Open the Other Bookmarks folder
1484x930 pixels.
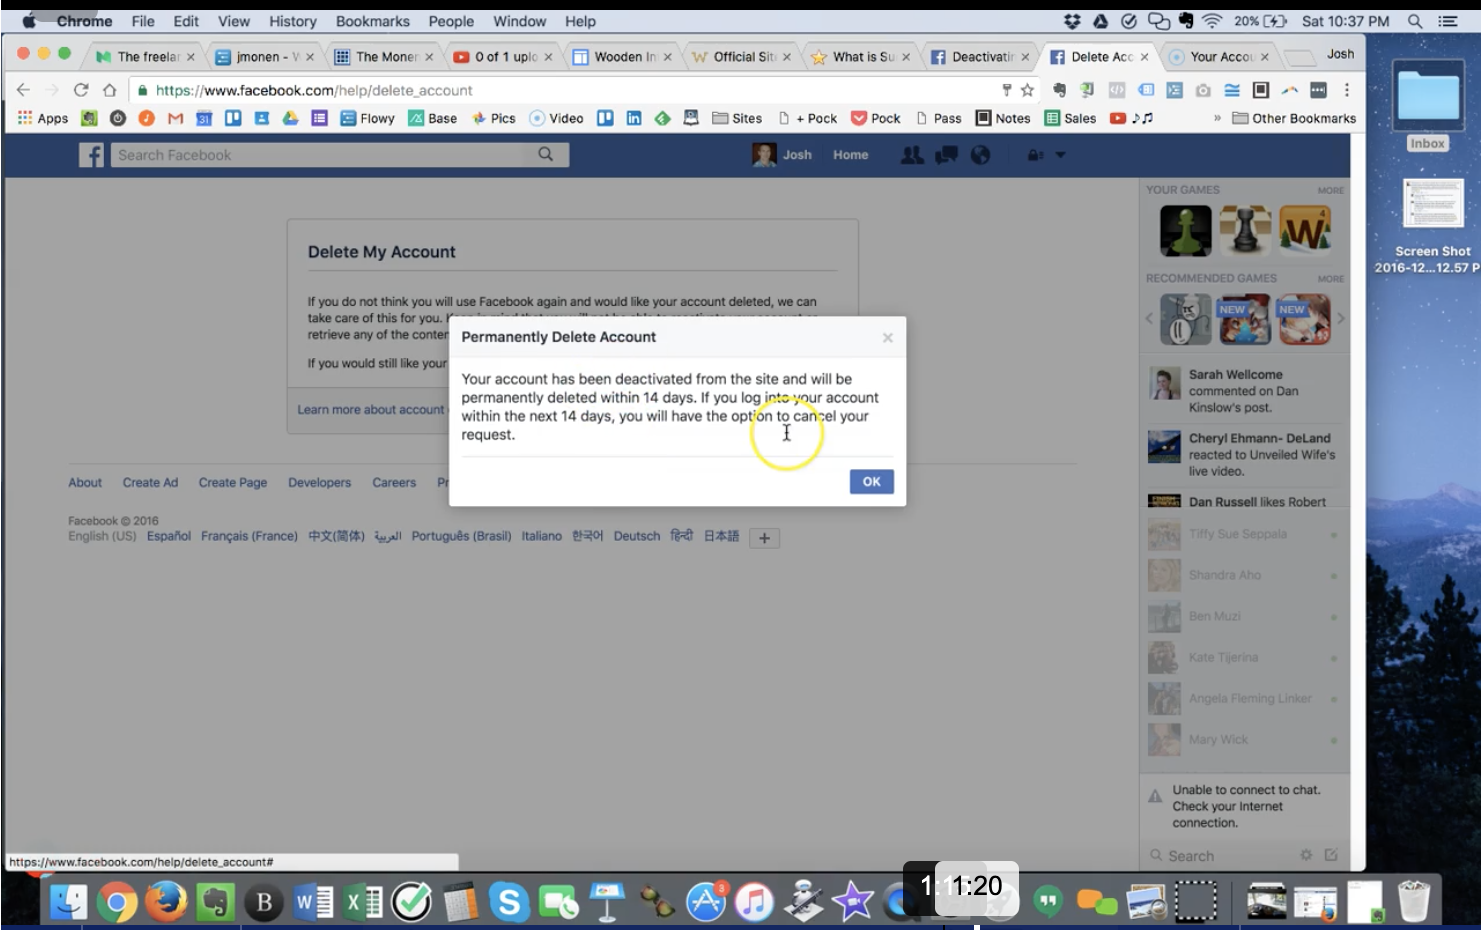pyautogui.click(x=1294, y=118)
